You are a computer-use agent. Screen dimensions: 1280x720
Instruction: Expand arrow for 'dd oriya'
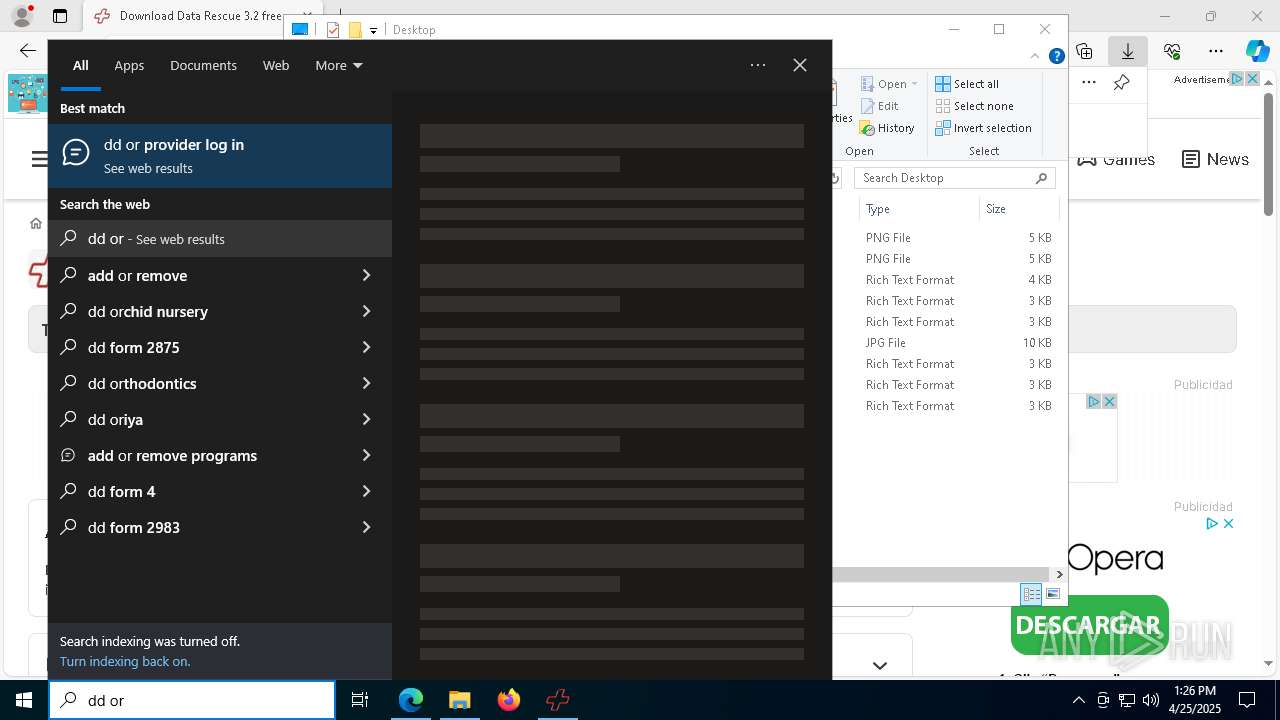[x=366, y=419]
